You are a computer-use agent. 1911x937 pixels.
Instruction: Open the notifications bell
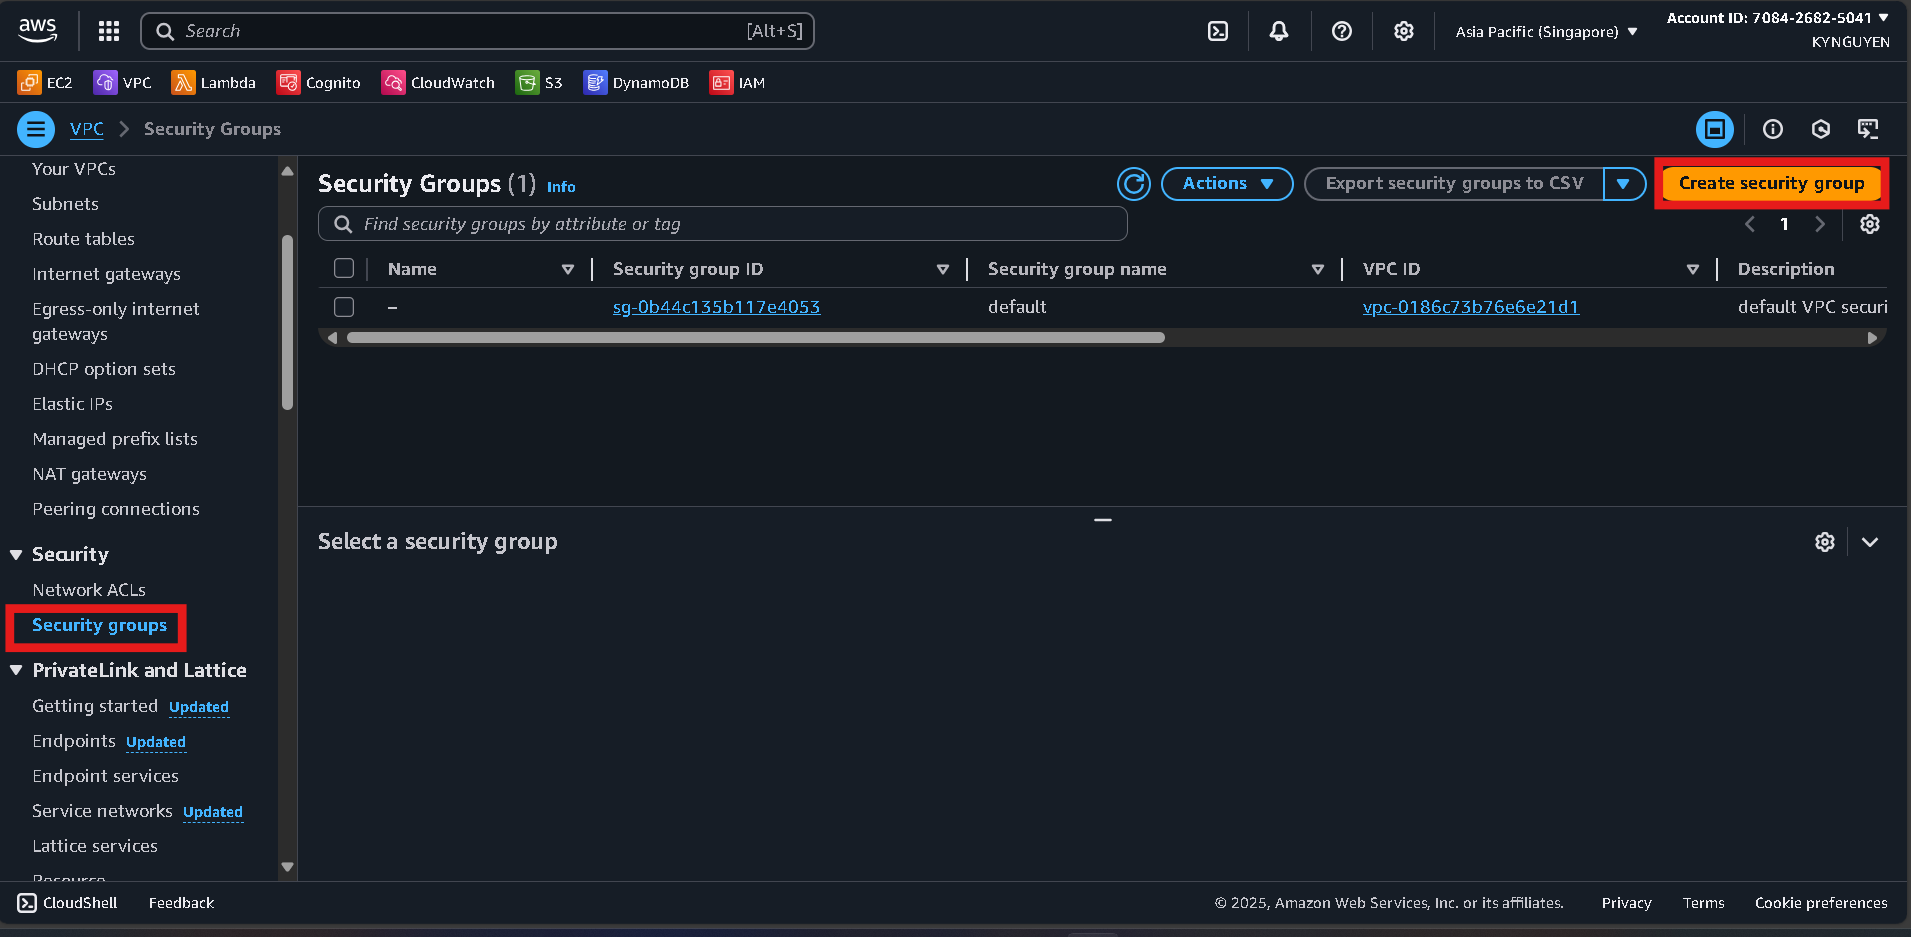point(1278,31)
